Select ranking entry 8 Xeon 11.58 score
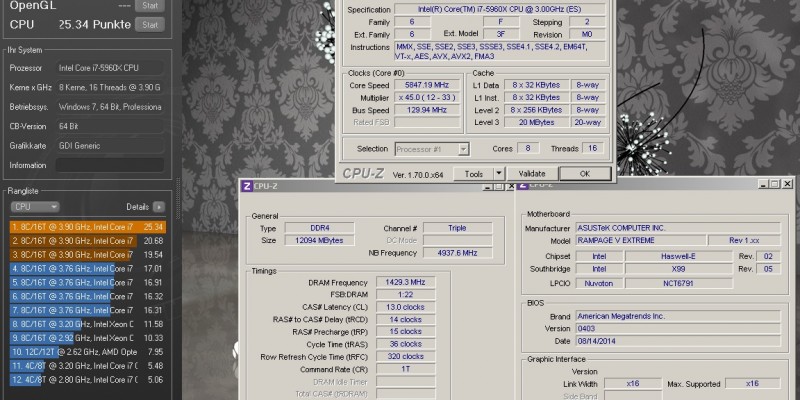Image resolution: width=800 pixels, height=400 pixels. [x=87, y=324]
